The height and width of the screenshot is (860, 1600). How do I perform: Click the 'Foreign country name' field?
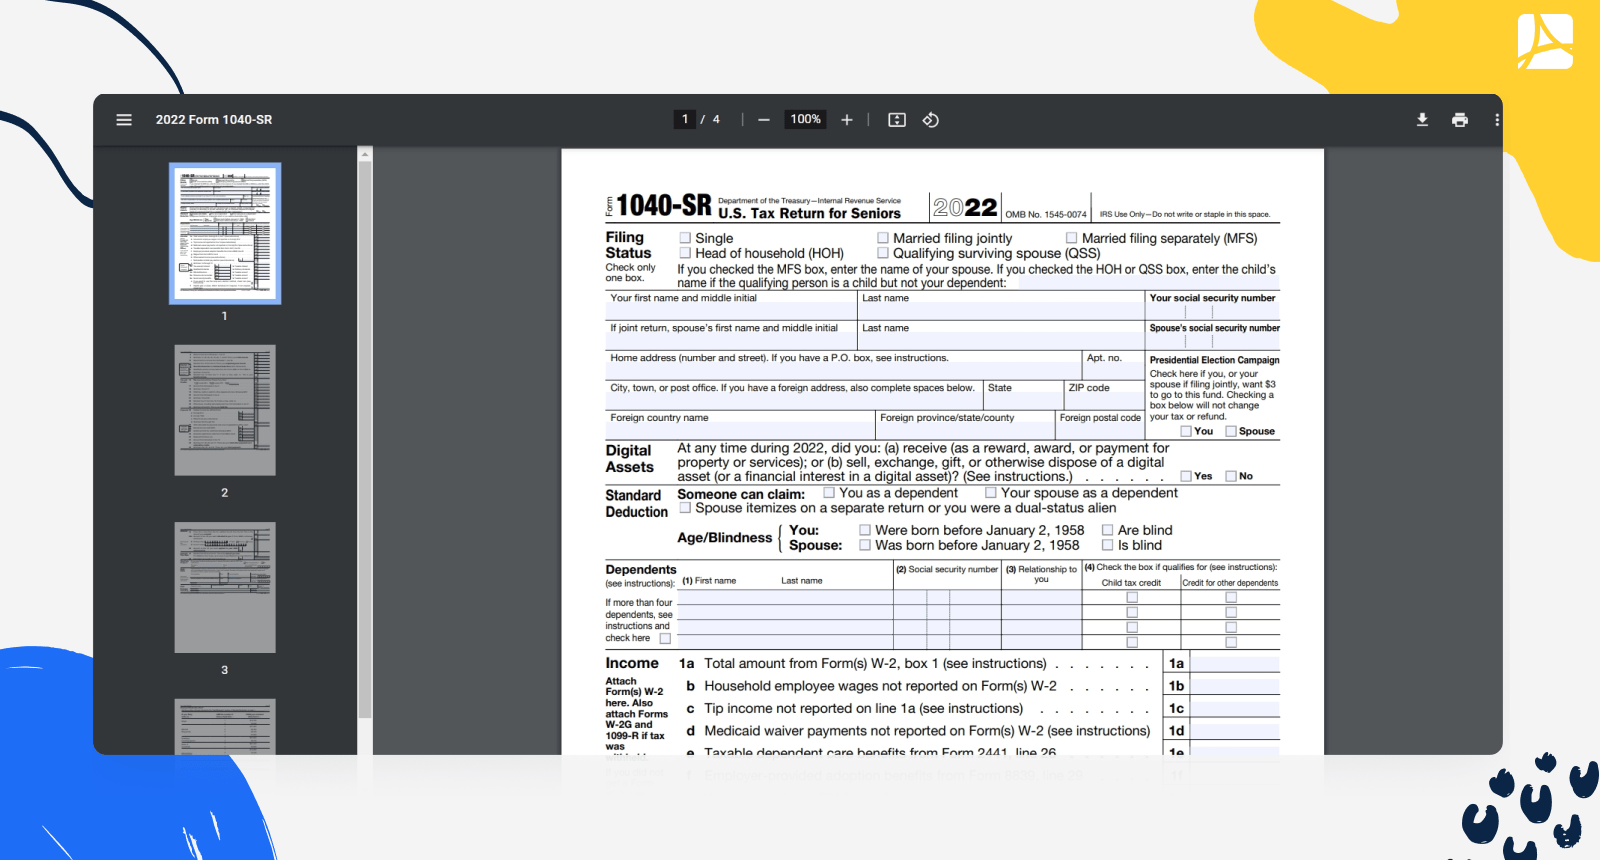tap(740, 431)
